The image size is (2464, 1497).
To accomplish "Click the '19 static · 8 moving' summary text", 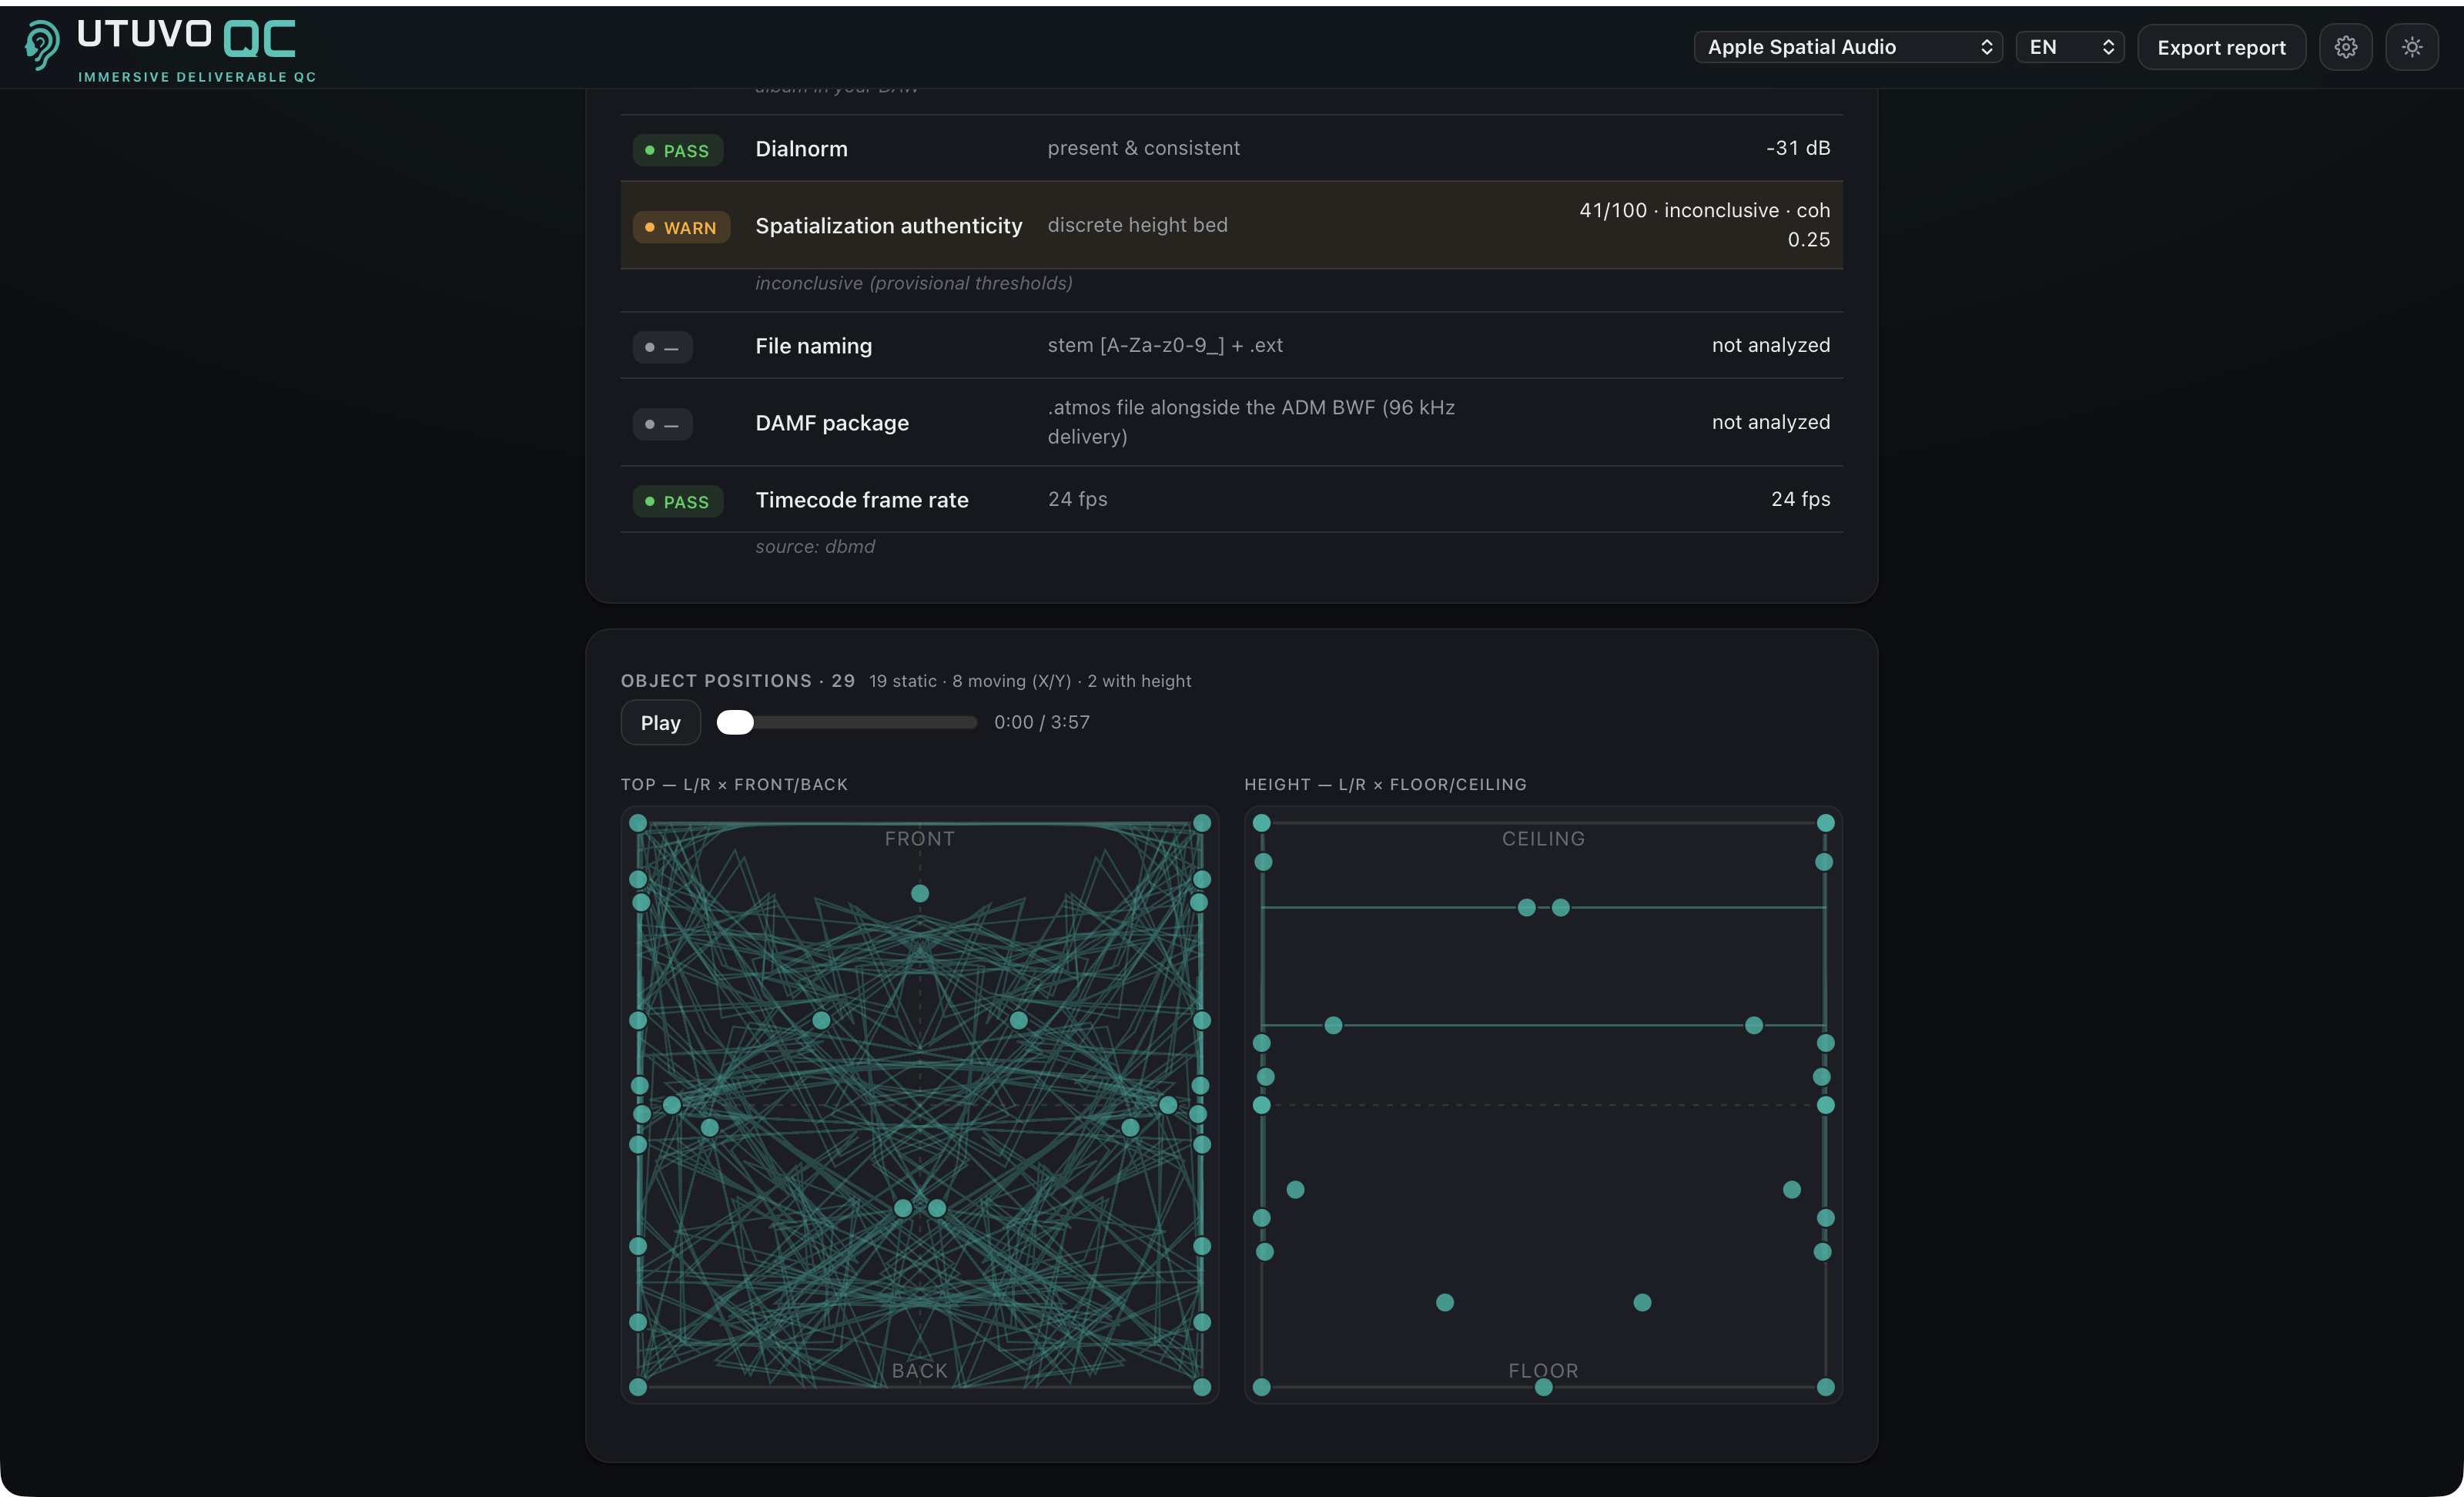I will coord(1030,681).
